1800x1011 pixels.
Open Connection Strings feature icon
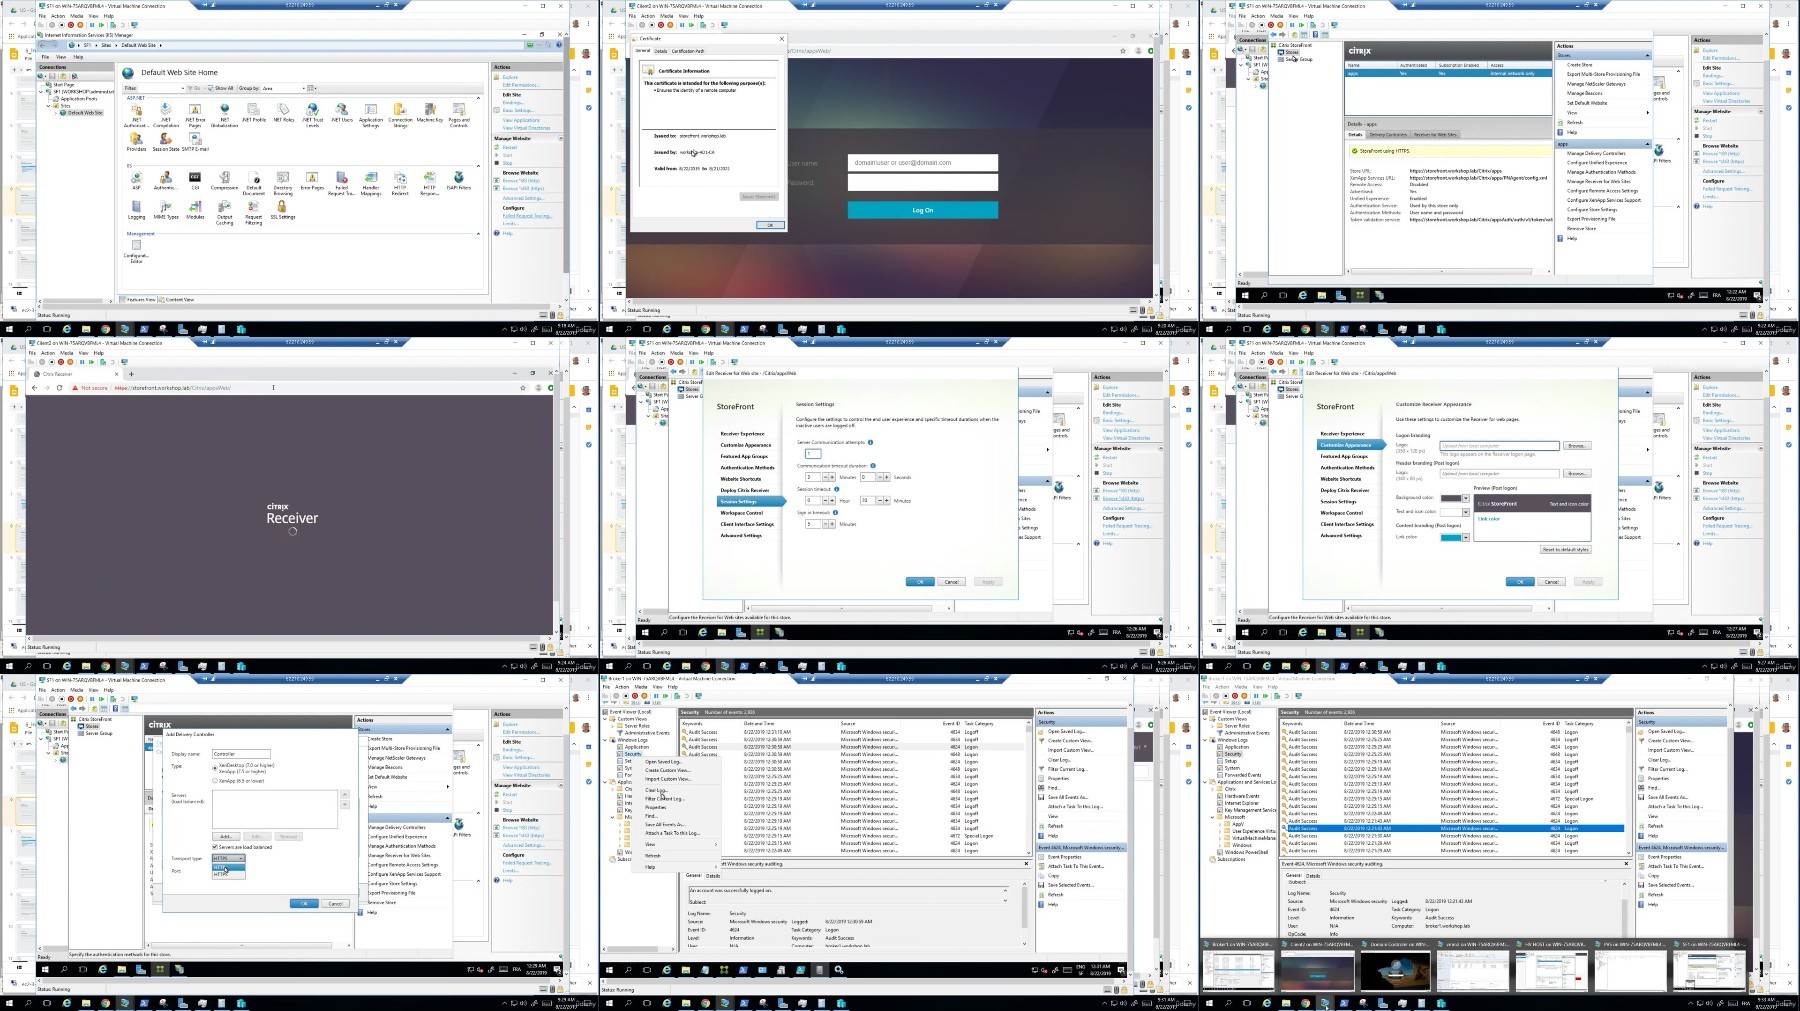pos(400,115)
